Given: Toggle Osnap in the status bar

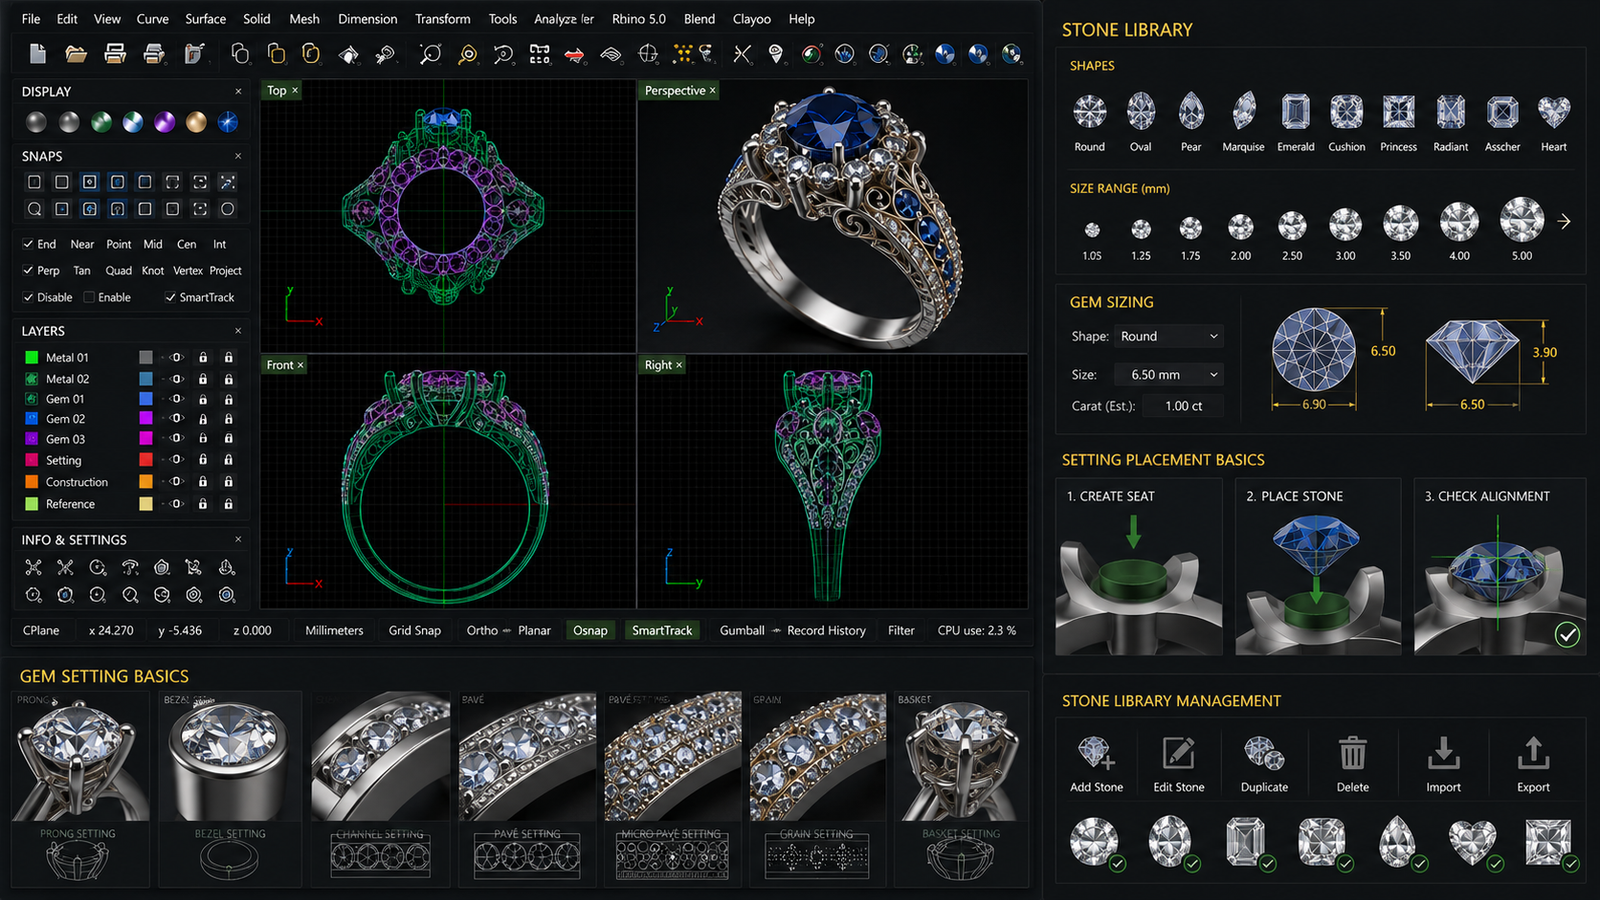Looking at the screenshot, I should pyautogui.click(x=590, y=630).
